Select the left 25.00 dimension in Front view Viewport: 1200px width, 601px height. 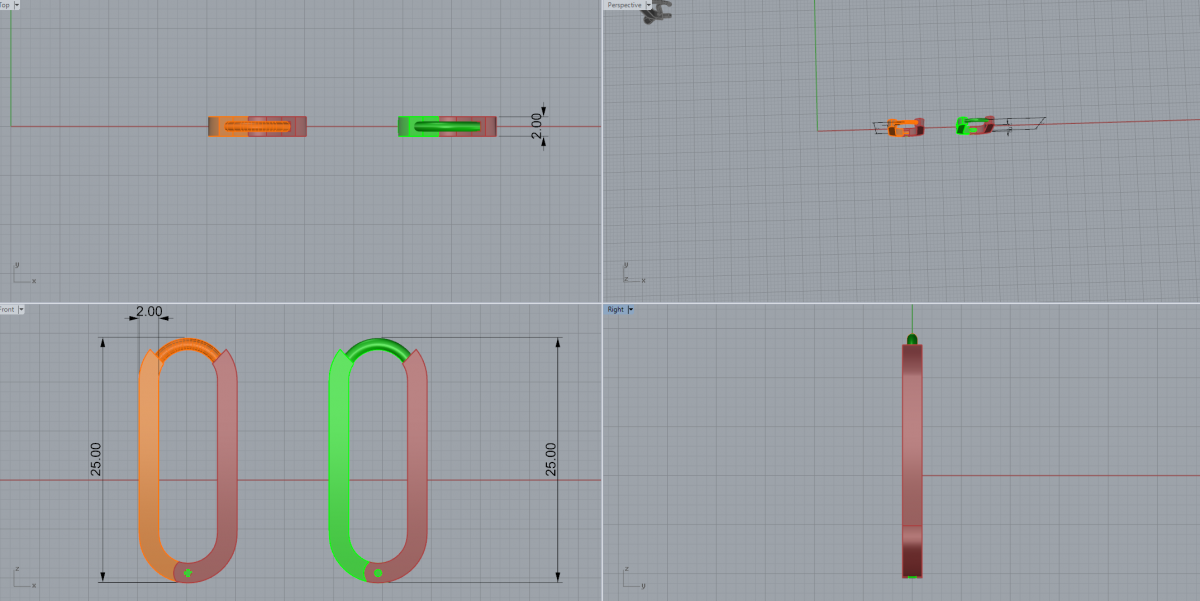coord(96,458)
